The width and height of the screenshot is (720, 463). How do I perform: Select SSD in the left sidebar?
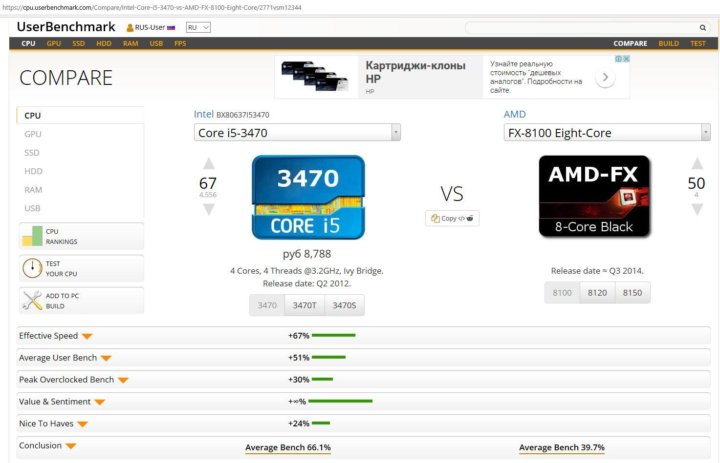[x=32, y=152]
